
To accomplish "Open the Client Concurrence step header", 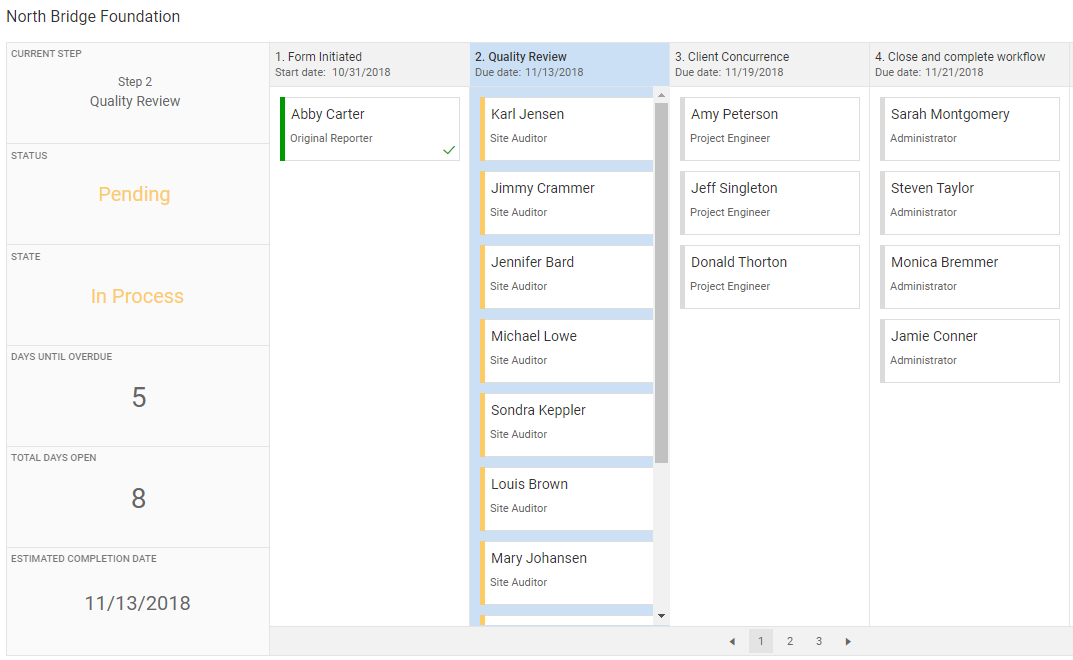I will coord(769,64).
